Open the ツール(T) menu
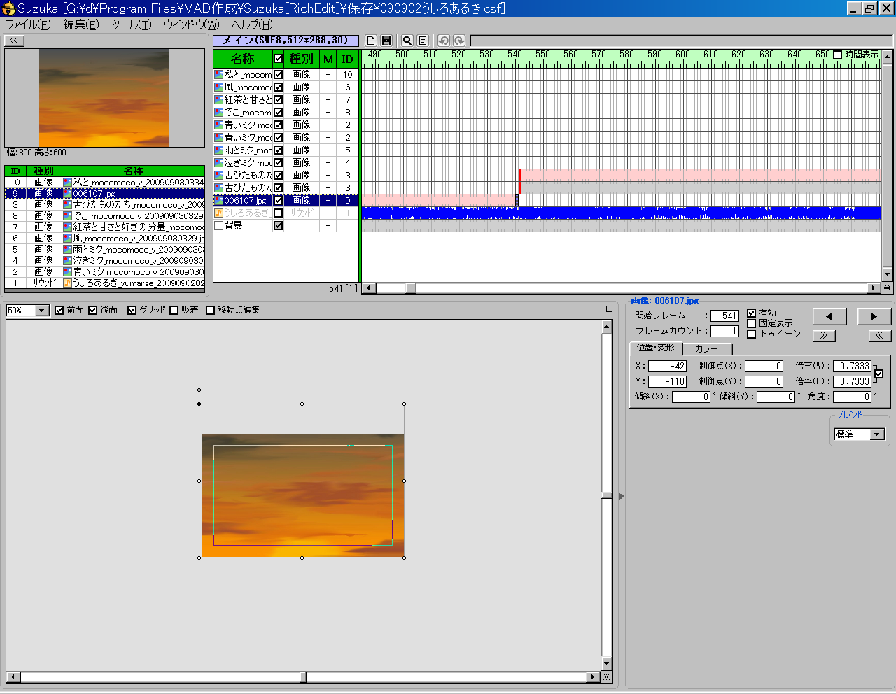Image resolution: width=896 pixels, height=694 pixels. 132,25
